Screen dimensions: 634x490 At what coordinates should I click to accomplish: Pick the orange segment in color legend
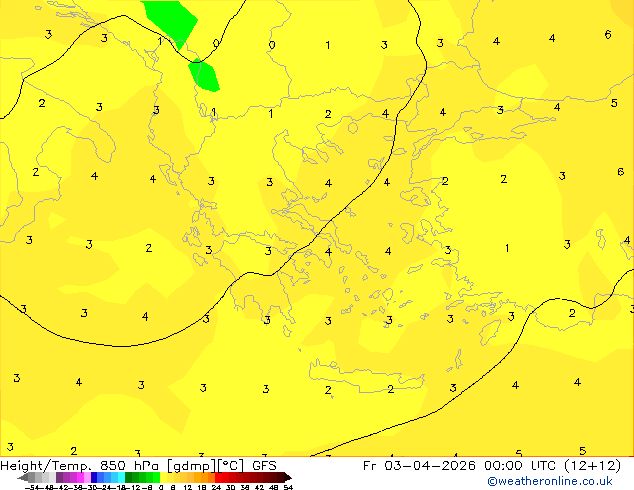[201, 477]
